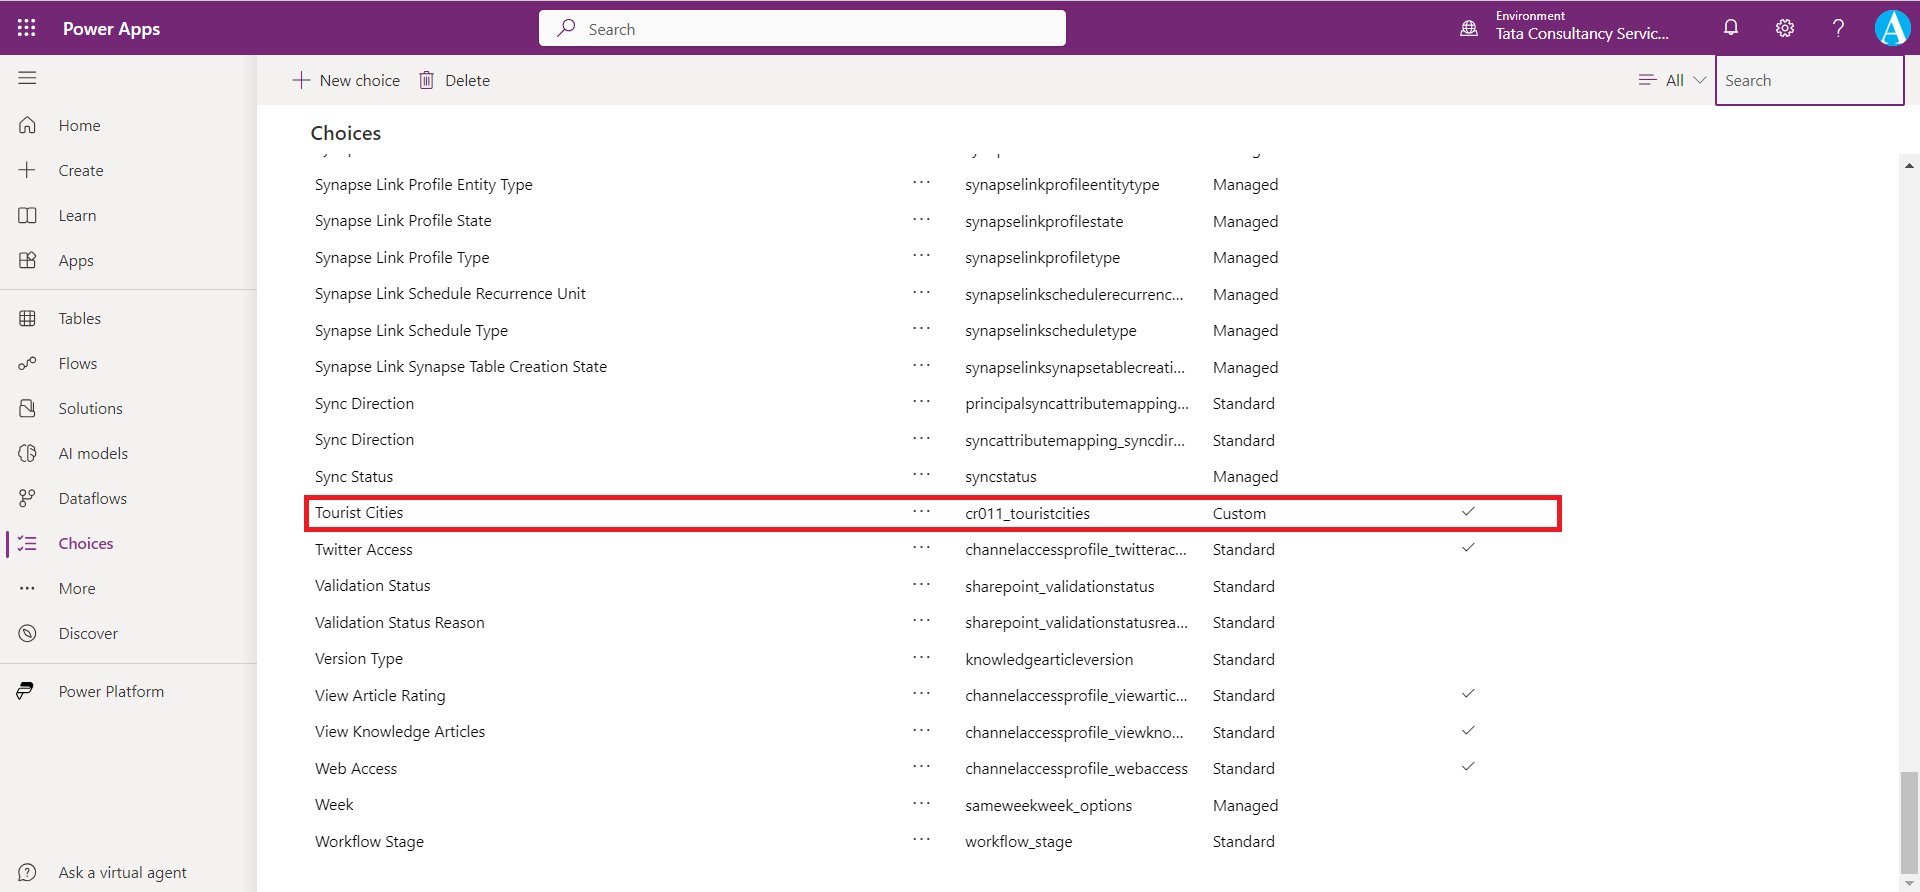1920x892 pixels.
Task: Select Dataflows in the navigation
Action: [x=92, y=498]
